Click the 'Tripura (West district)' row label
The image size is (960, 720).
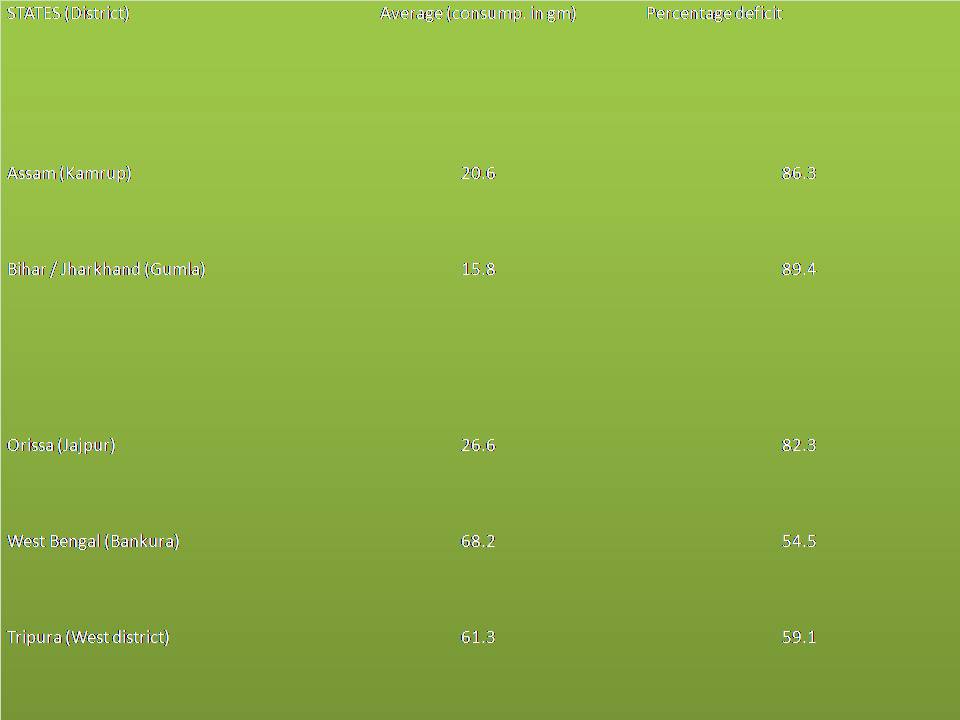tap(88, 637)
